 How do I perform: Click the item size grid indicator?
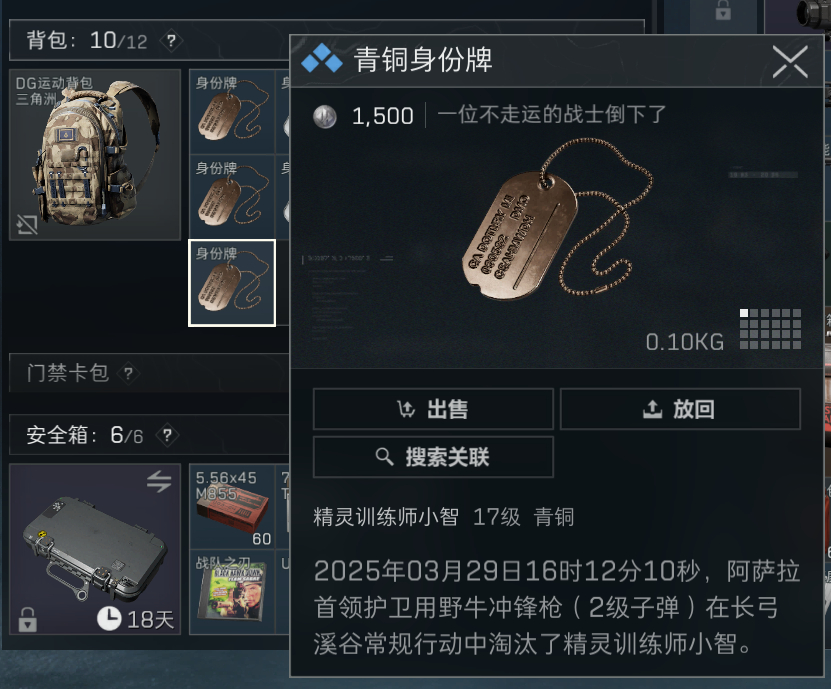(x=770, y=329)
